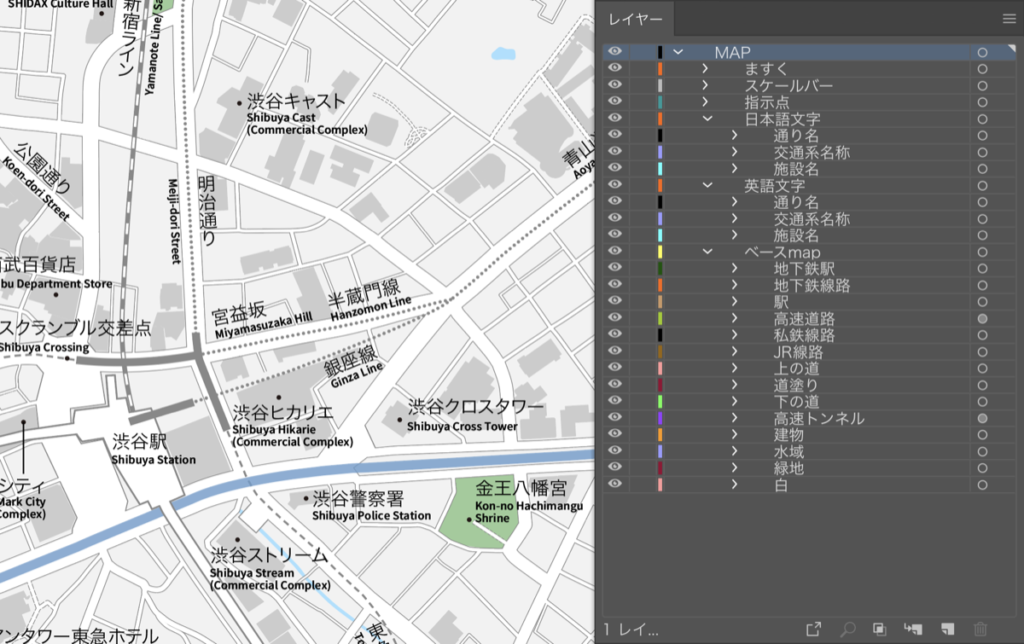Click the 金王八幡宮 shrine label on map
Screen dimensions: 1024x644
pyautogui.click(x=521, y=488)
